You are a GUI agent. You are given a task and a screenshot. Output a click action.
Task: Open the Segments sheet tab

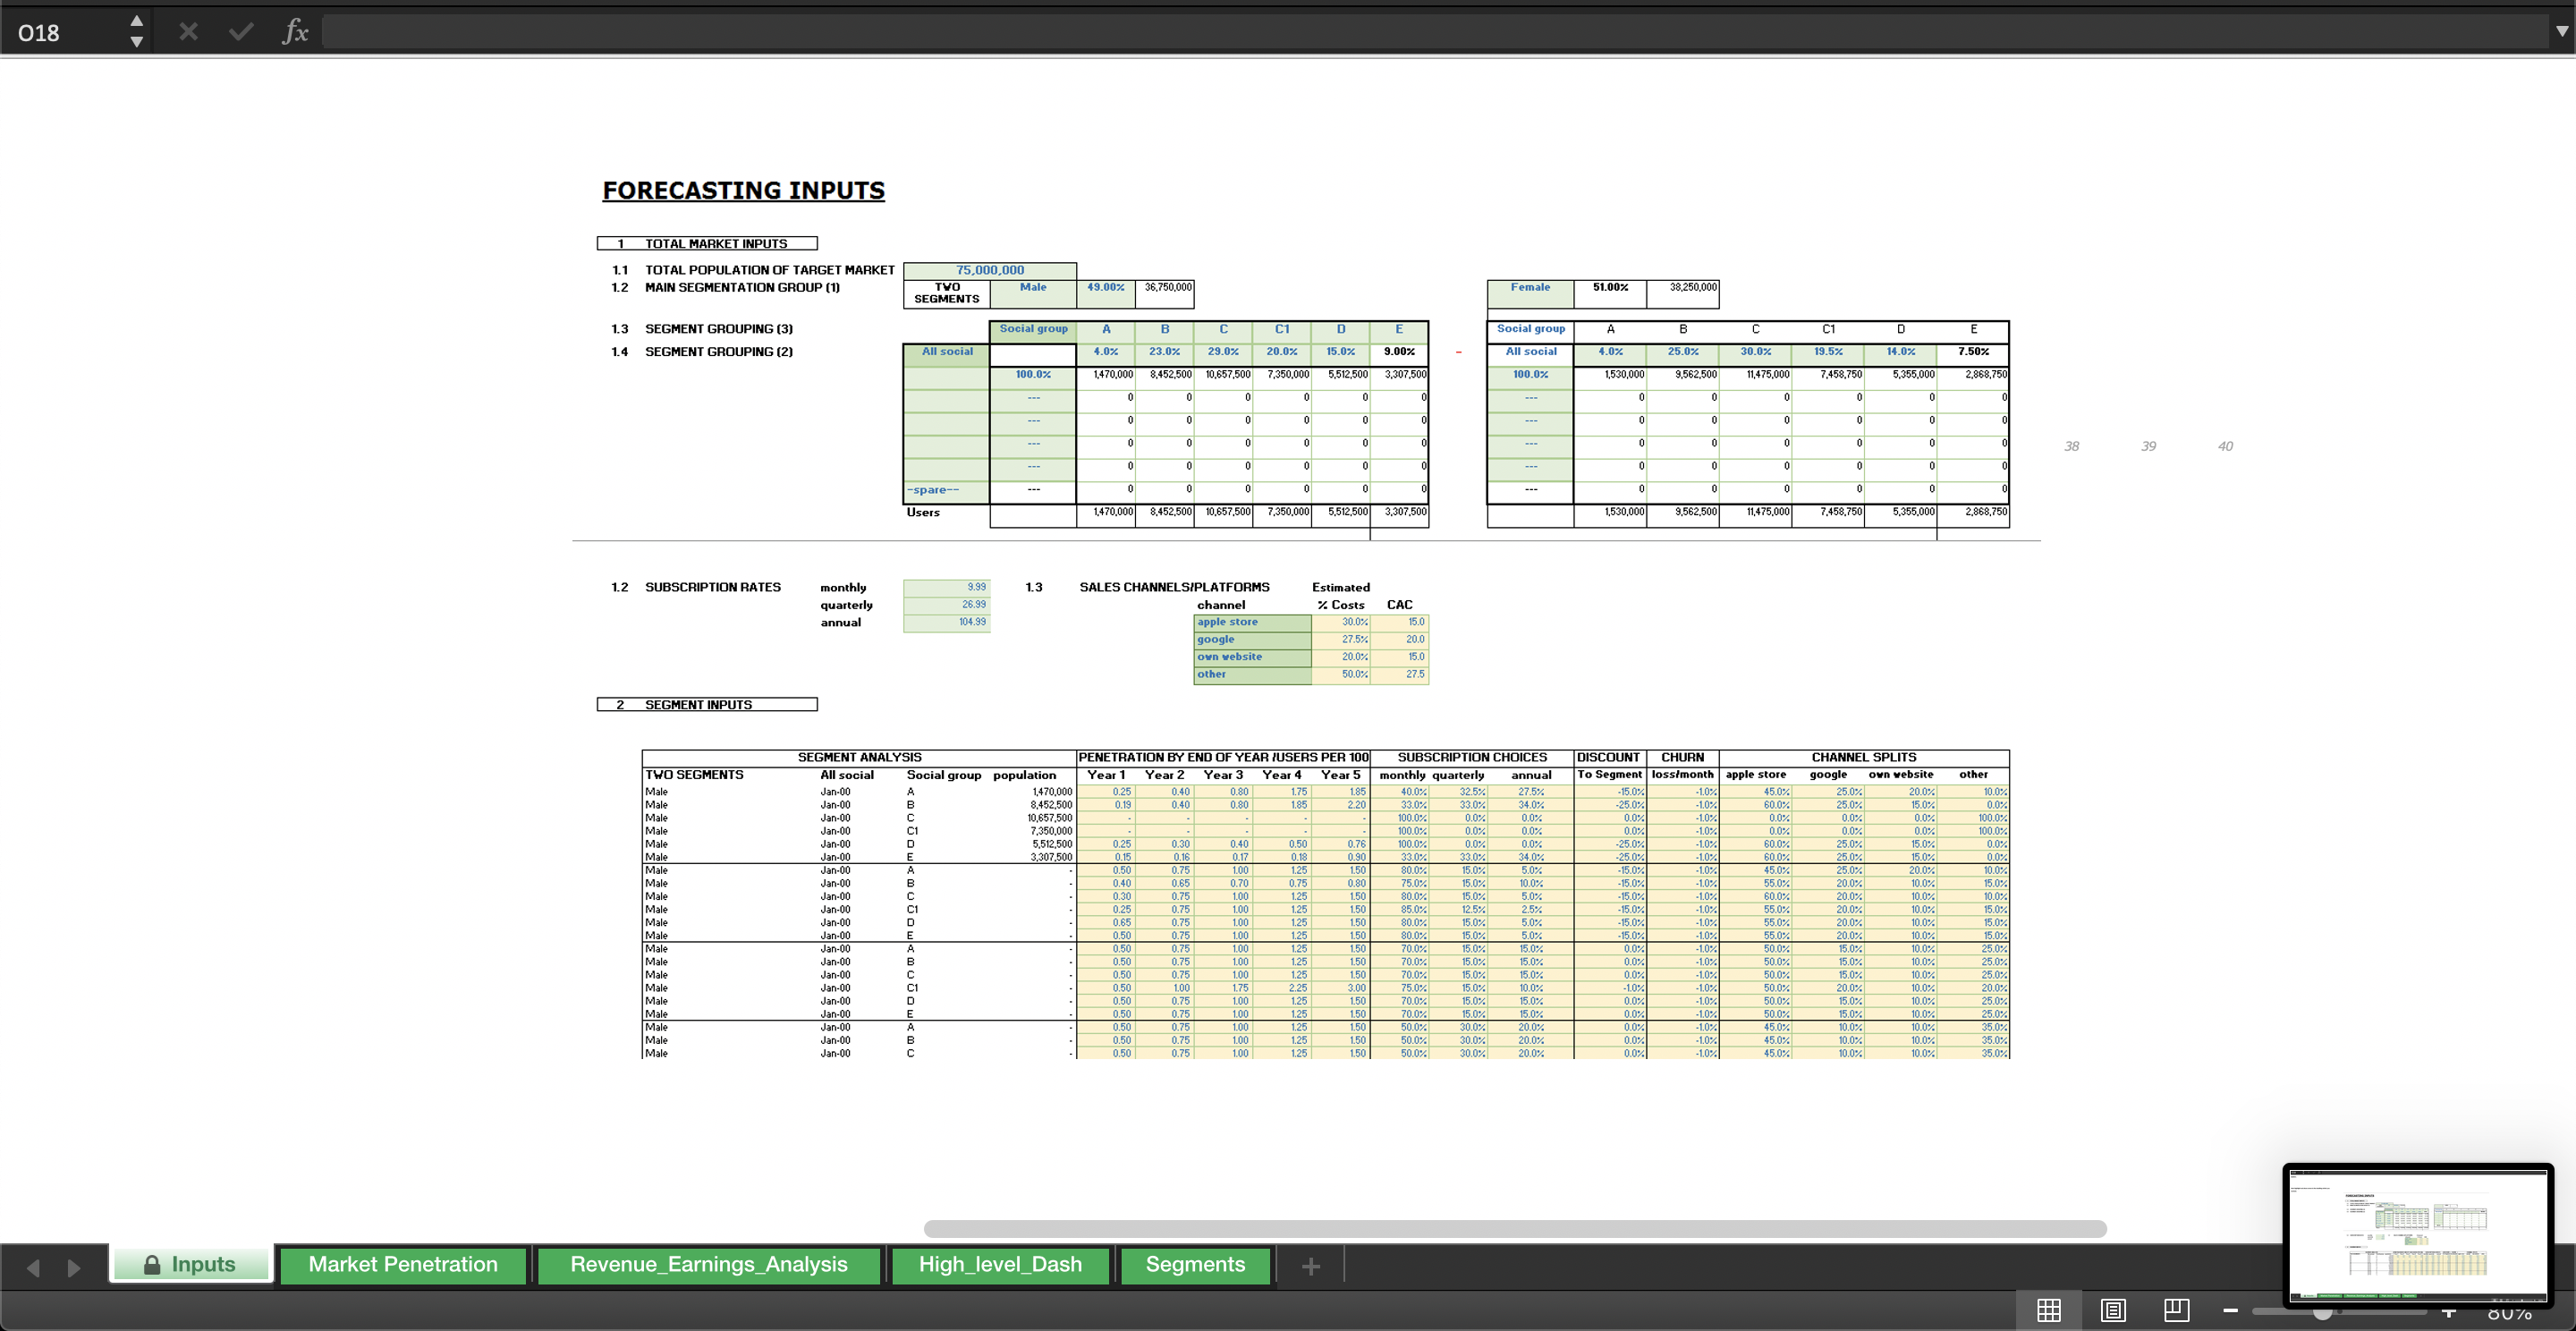[1195, 1264]
